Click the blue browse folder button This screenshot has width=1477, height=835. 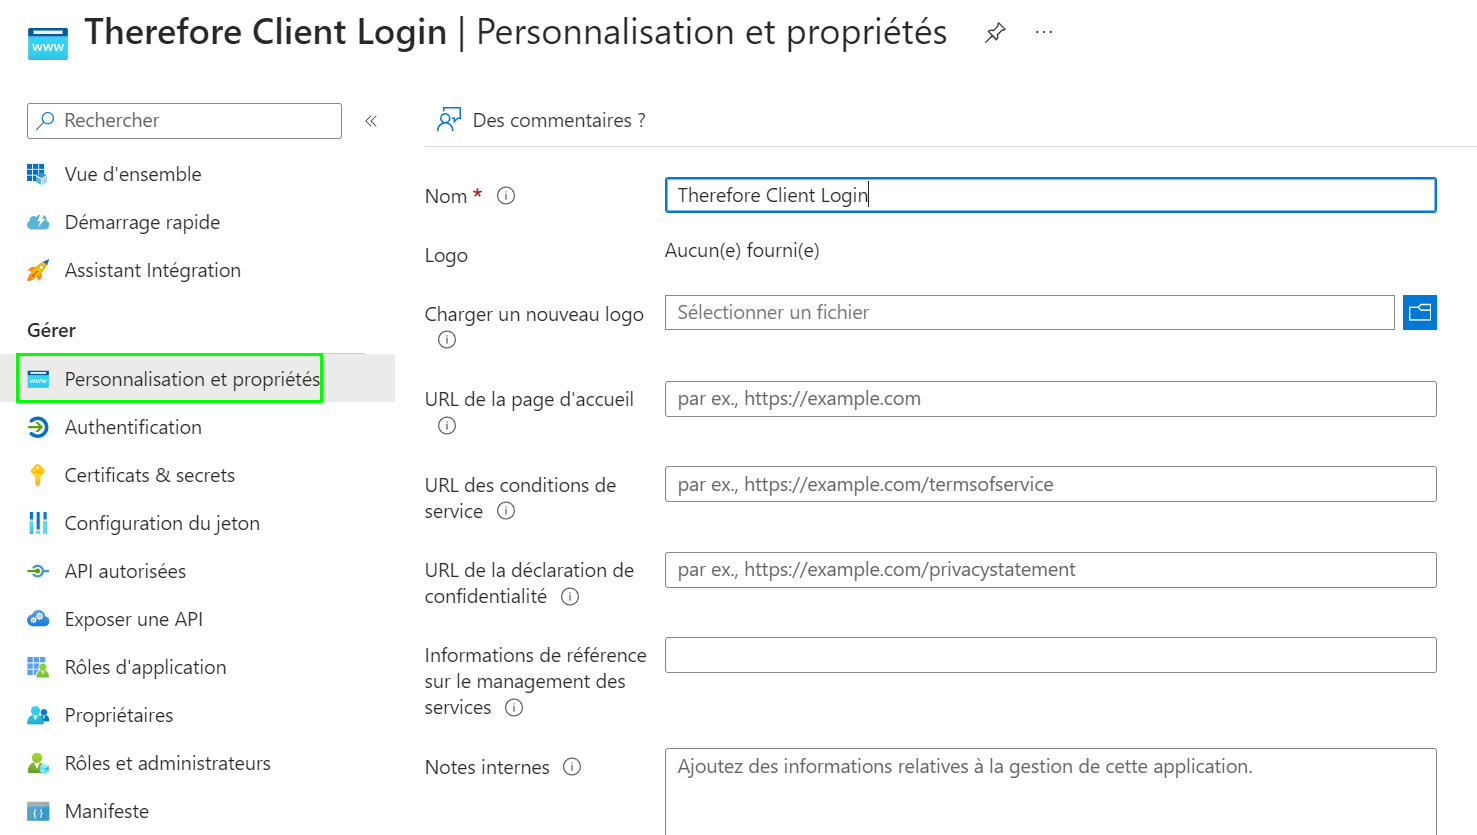1420,312
